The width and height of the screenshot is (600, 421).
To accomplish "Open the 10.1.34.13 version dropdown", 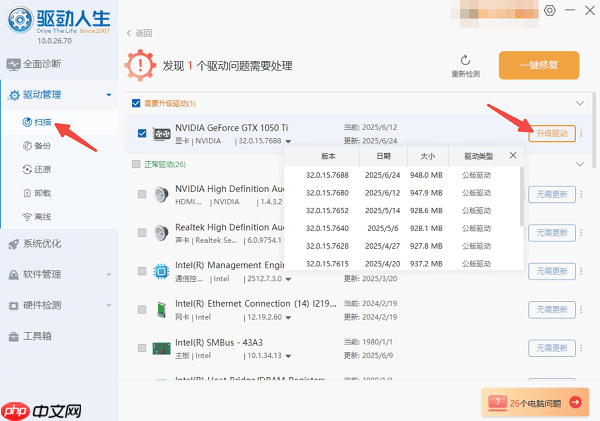I will (x=288, y=356).
